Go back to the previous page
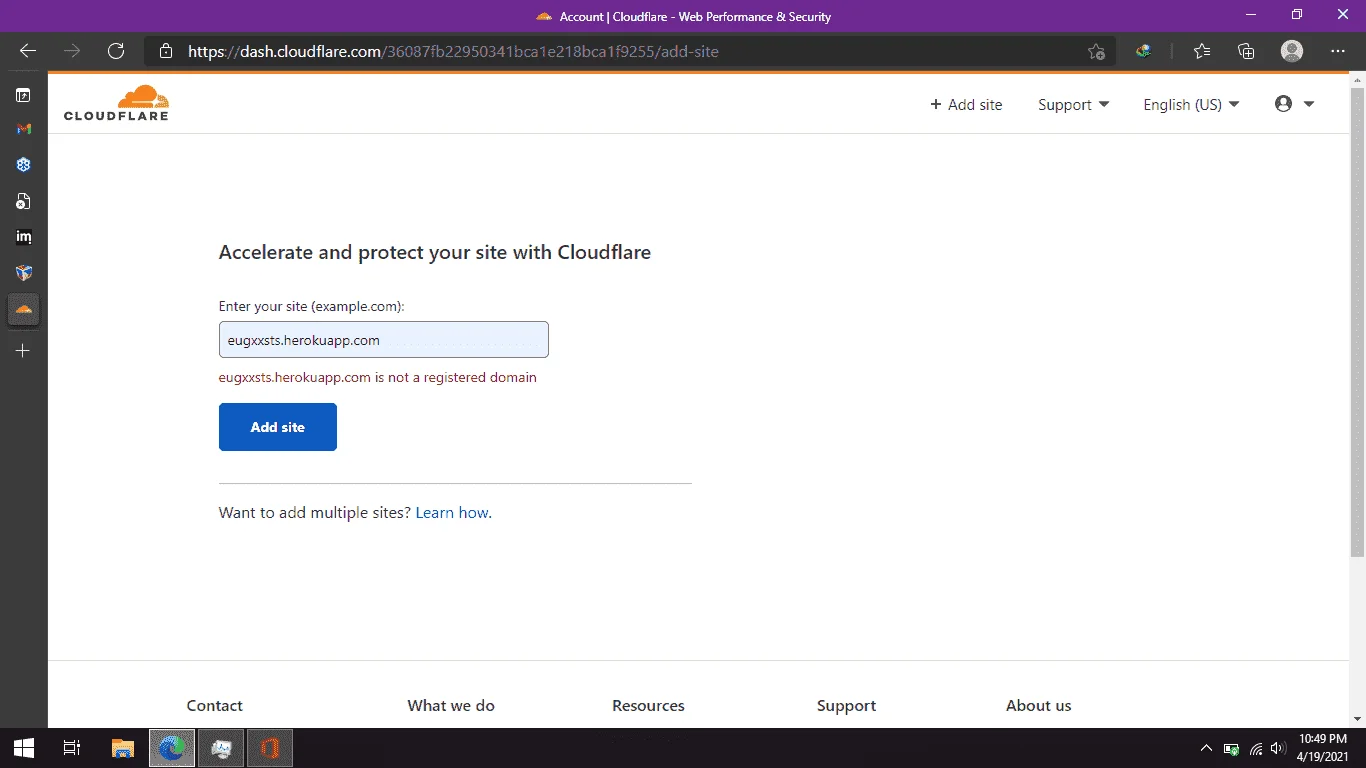 (28, 51)
